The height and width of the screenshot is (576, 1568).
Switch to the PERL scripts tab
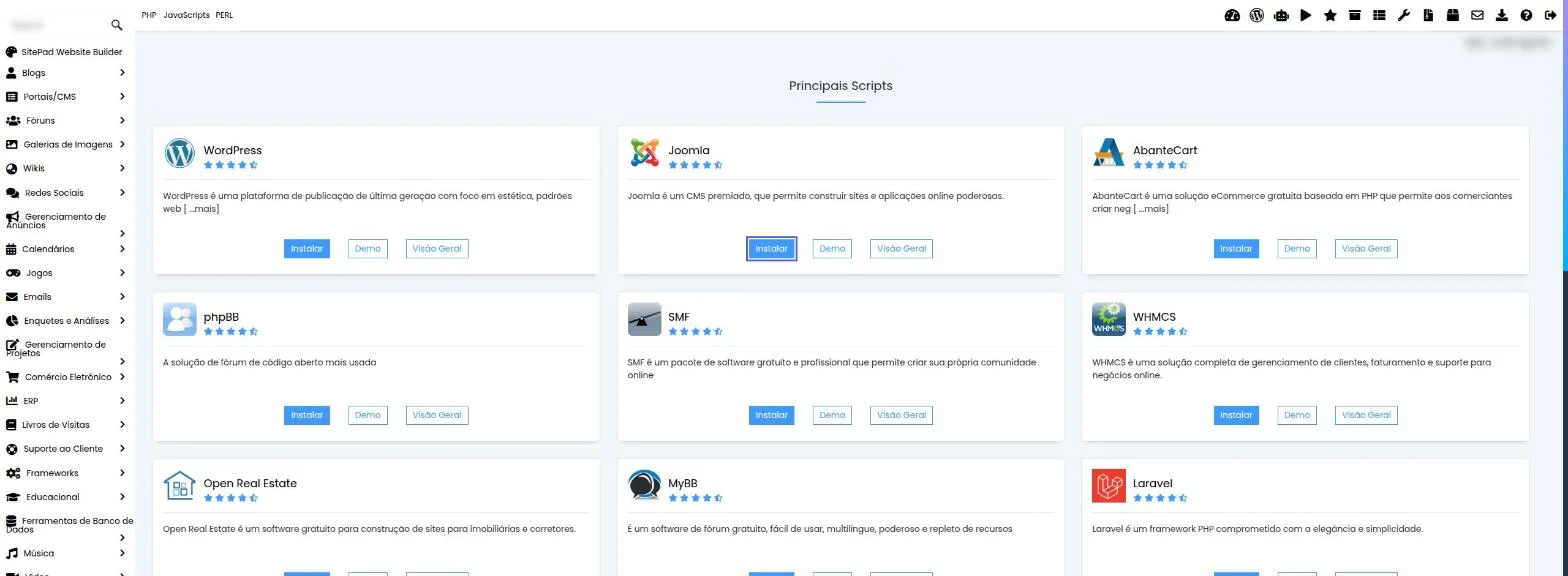point(224,15)
